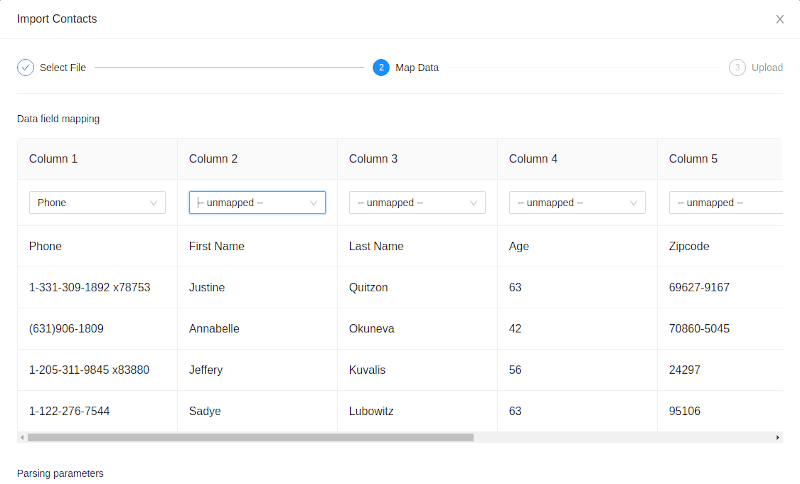Image resolution: width=800 pixels, height=484 pixels.
Task: Click the last name 'Lubowitz'
Action: 371,411
